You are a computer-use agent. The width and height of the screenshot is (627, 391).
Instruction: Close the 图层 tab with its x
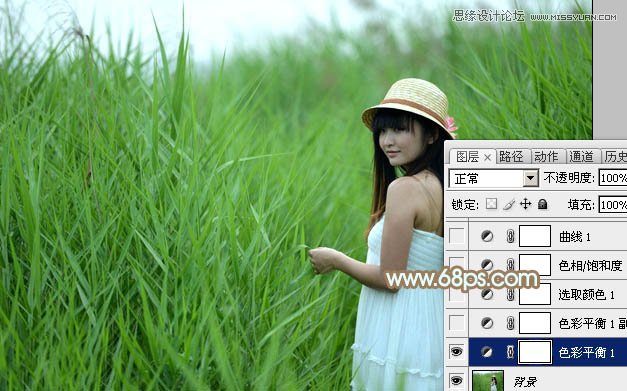(487, 158)
